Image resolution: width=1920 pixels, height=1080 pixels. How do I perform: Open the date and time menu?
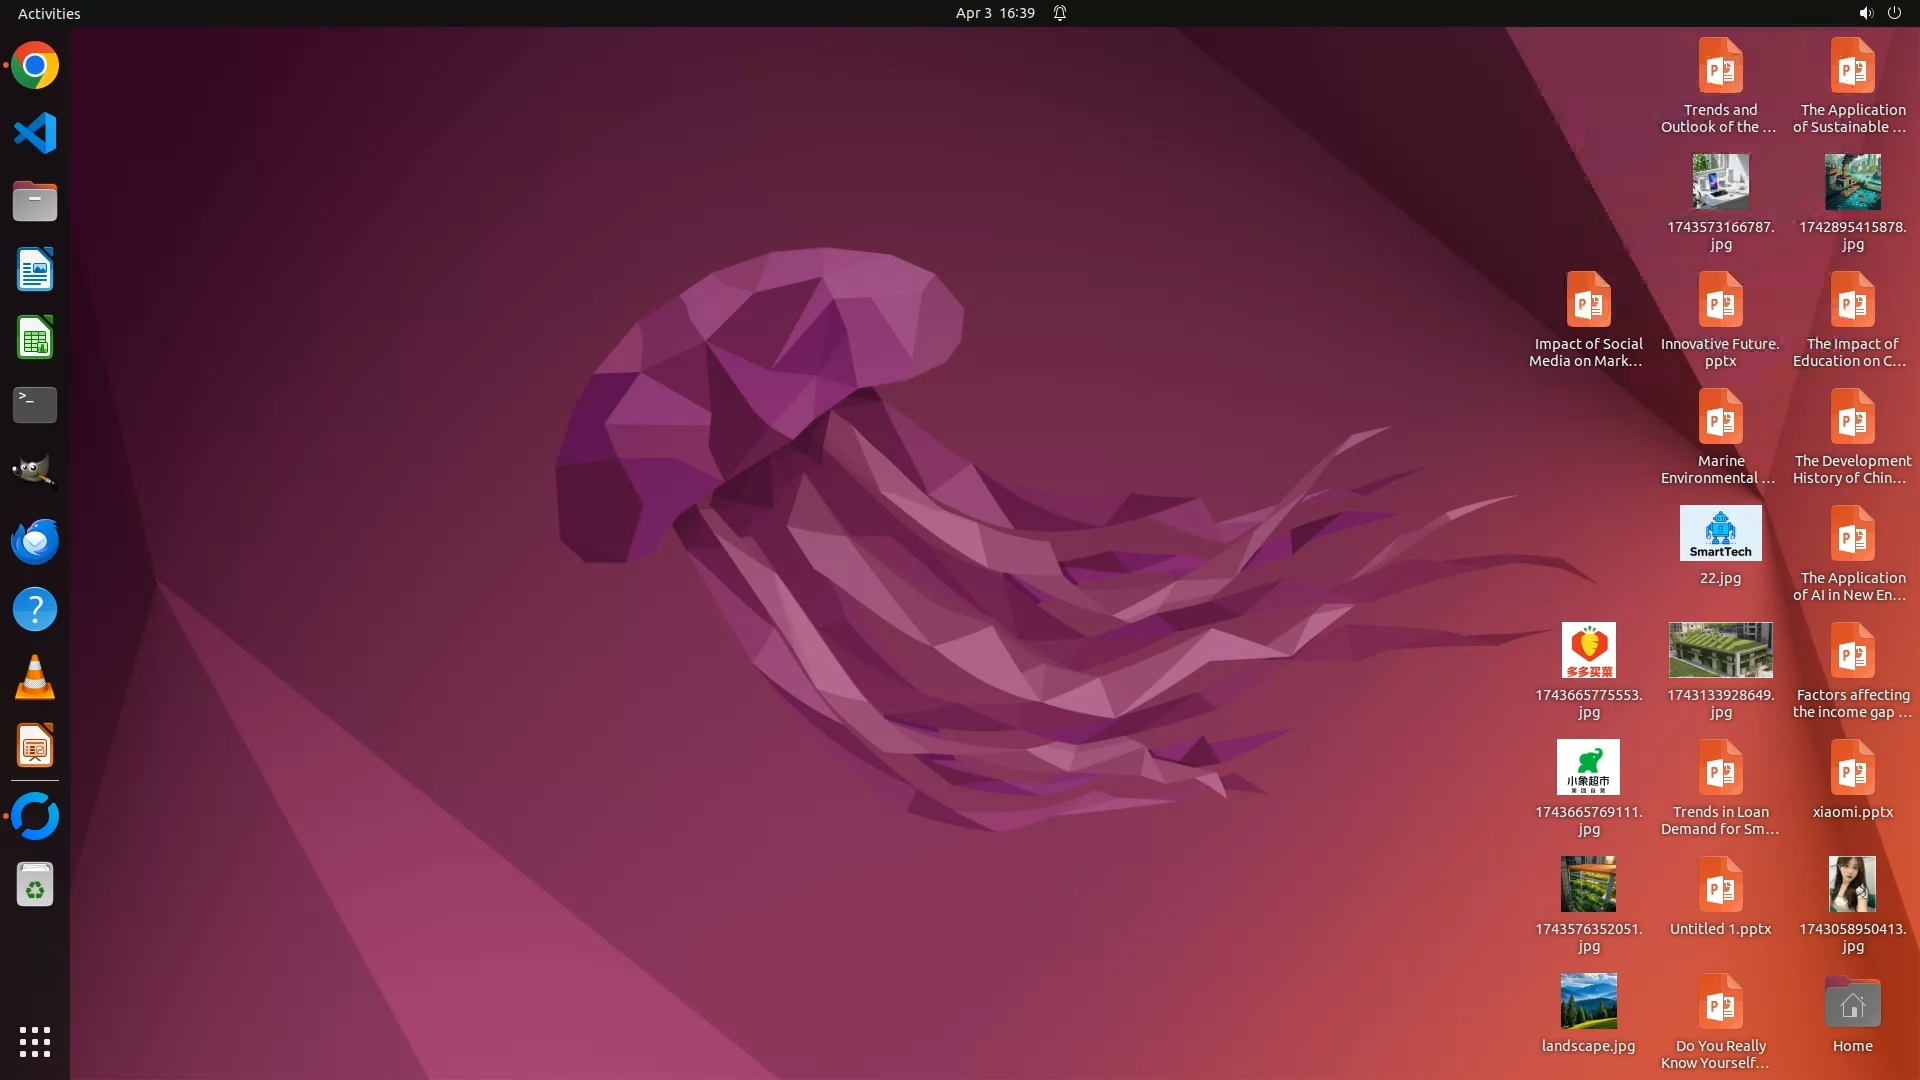coord(994,13)
